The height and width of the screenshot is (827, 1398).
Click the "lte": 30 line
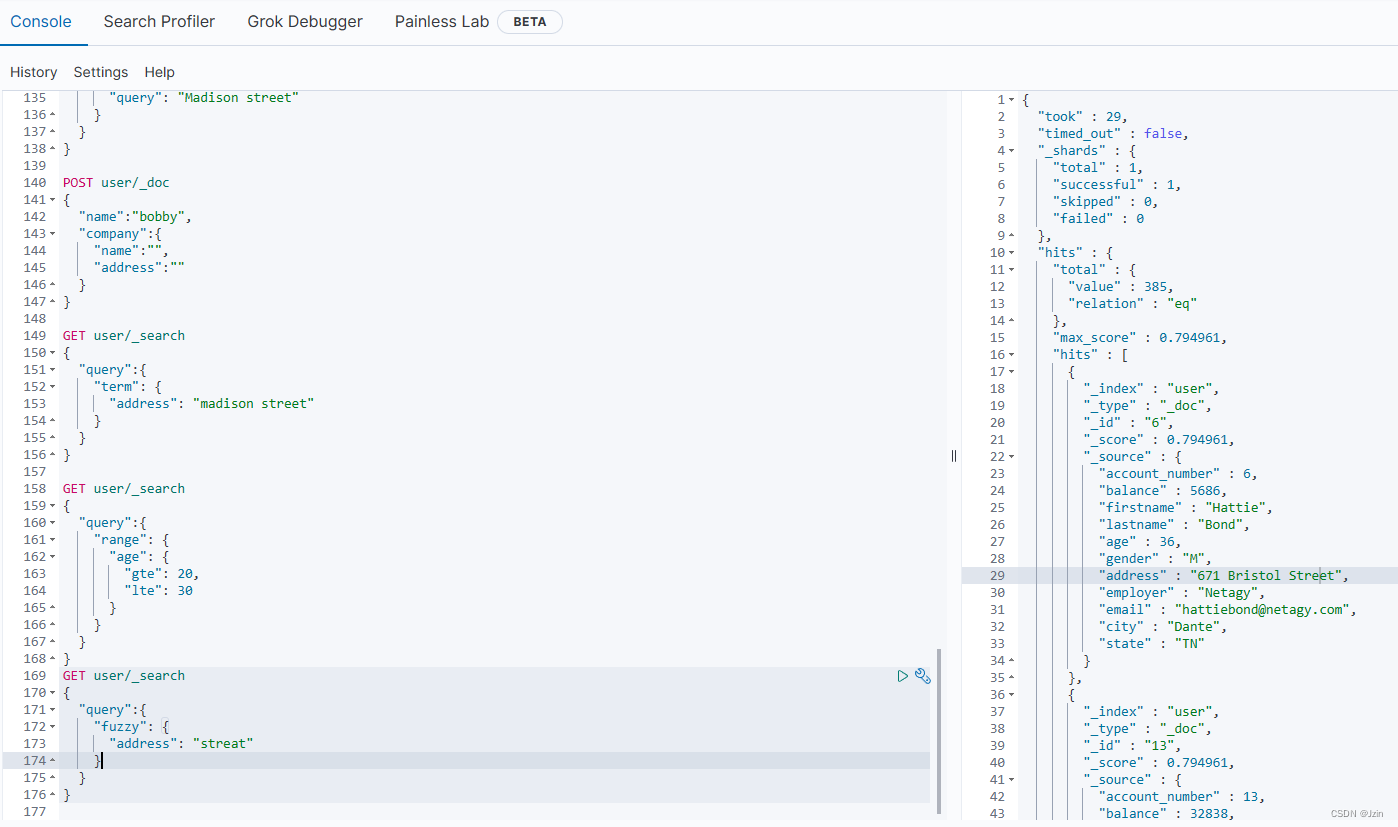(x=159, y=591)
